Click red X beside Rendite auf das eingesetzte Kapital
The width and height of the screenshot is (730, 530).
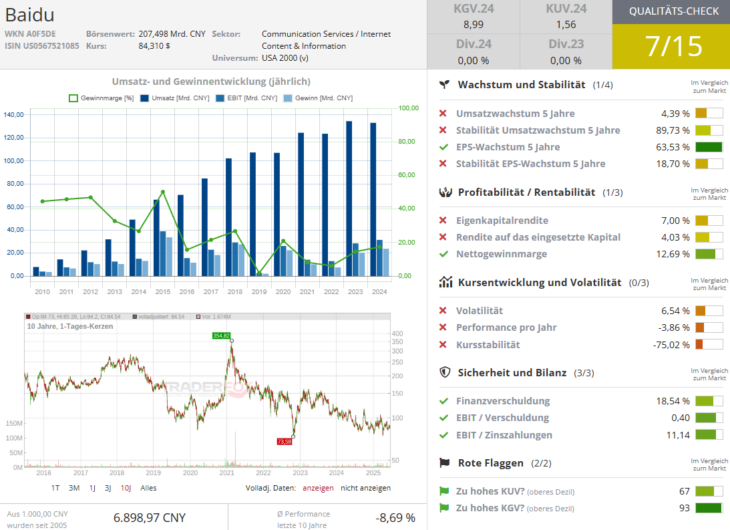pos(443,237)
